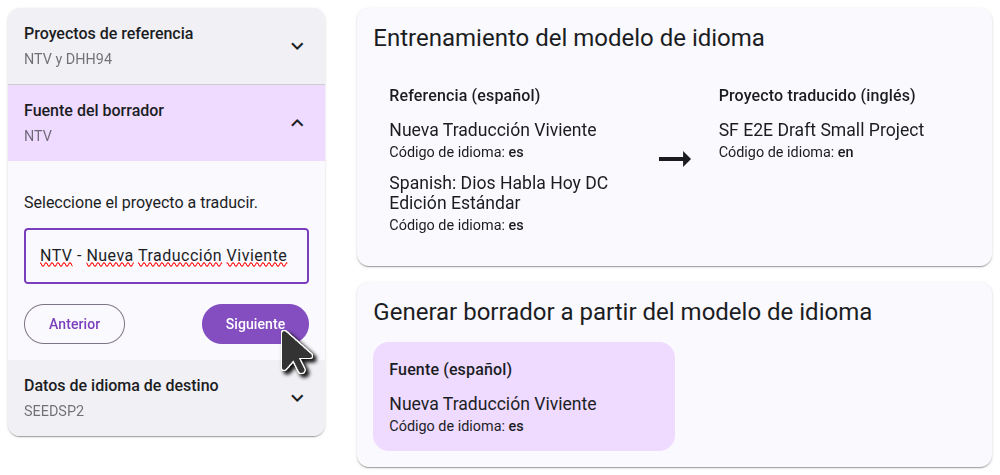
Task: Click the Proyecto traducido (inglés) column label
Action: pos(817,96)
